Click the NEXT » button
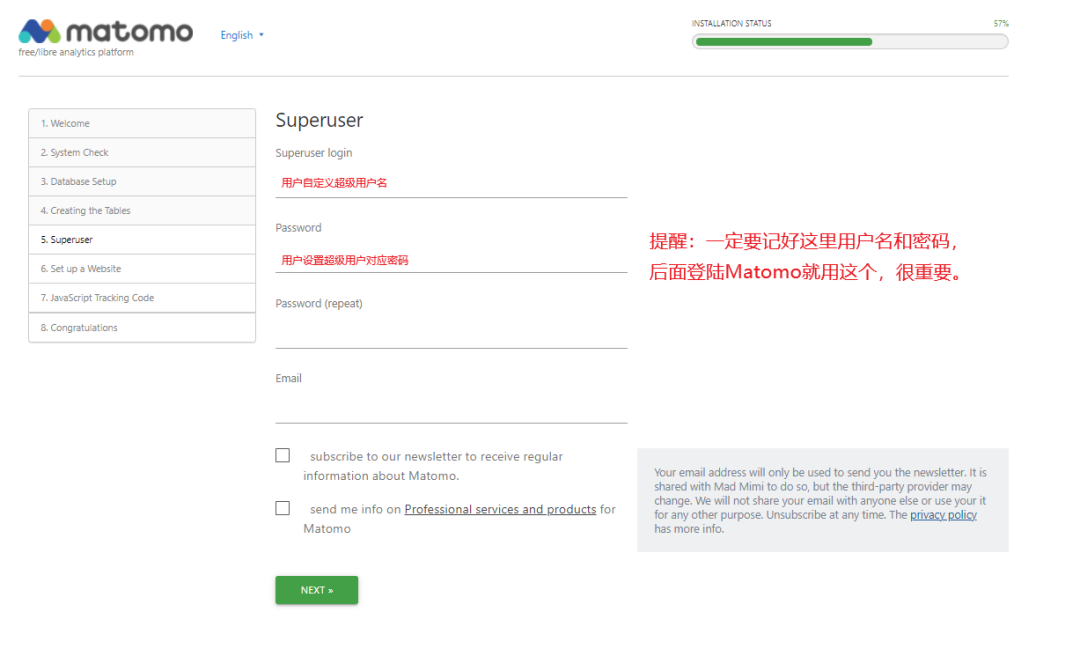Viewport: 1080px width, 664px height. [317, 590]
